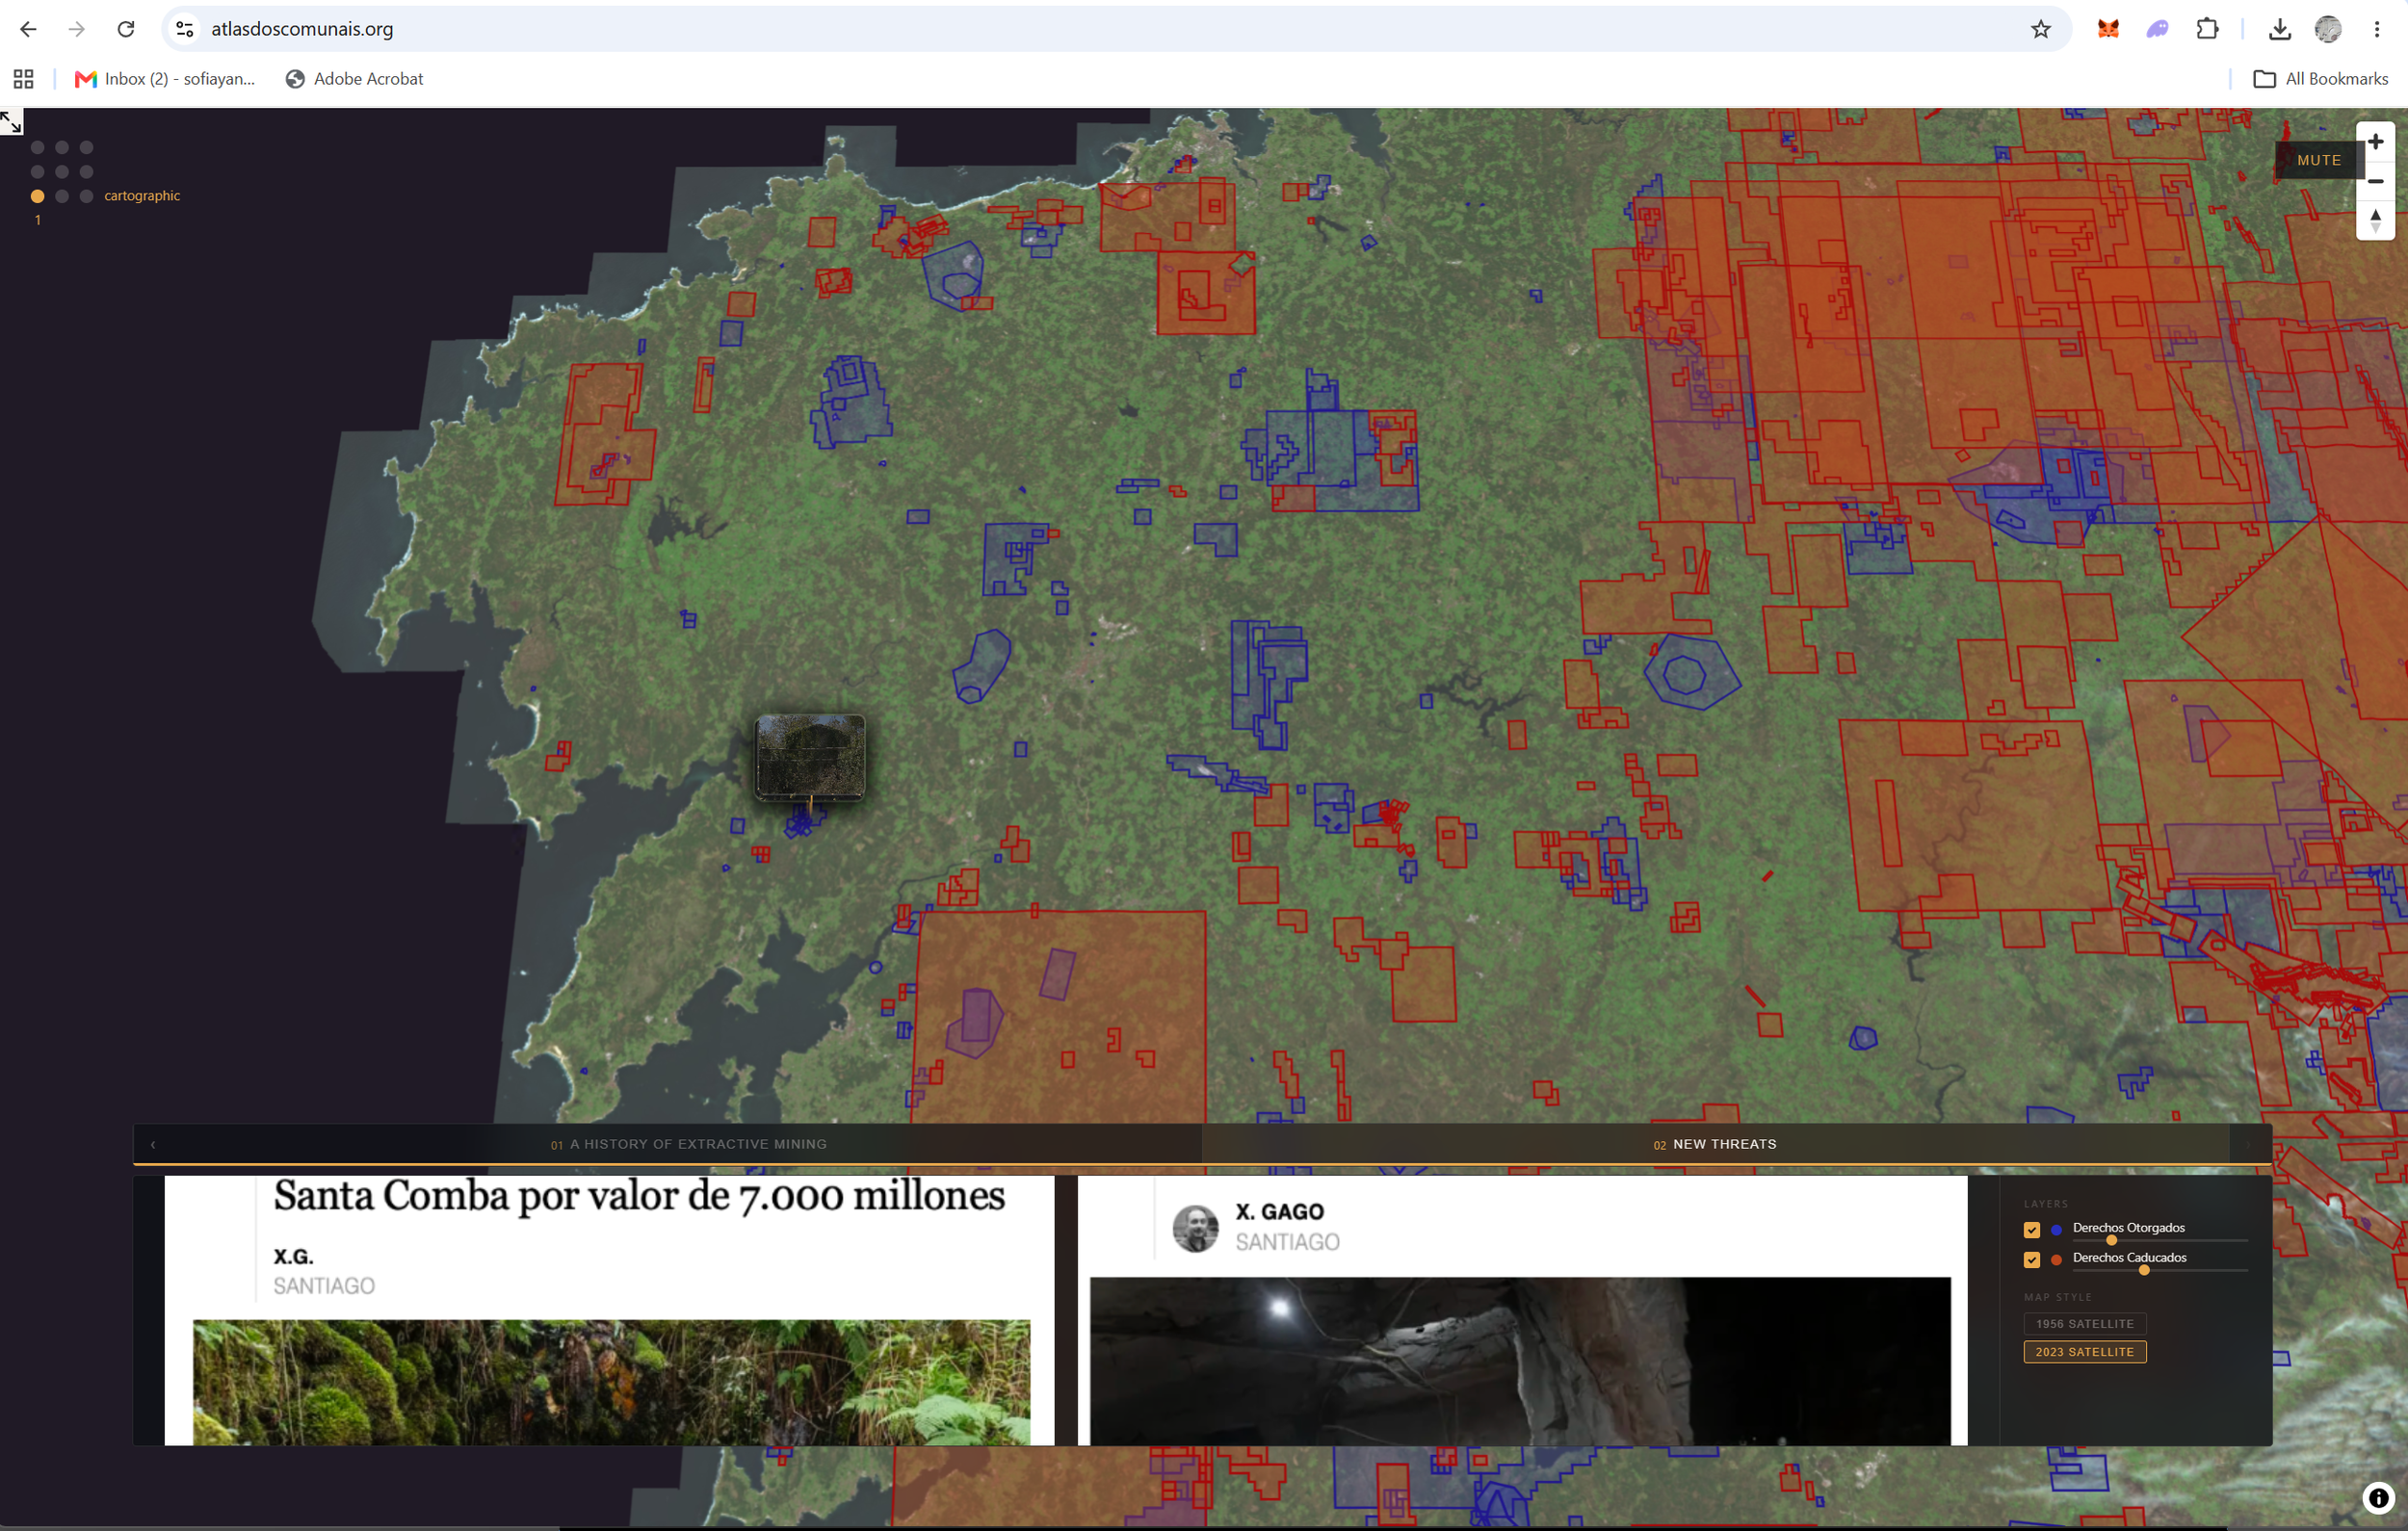
Task: Adjust the Derechos Caducados opacity slider
Action: 2160,1270
